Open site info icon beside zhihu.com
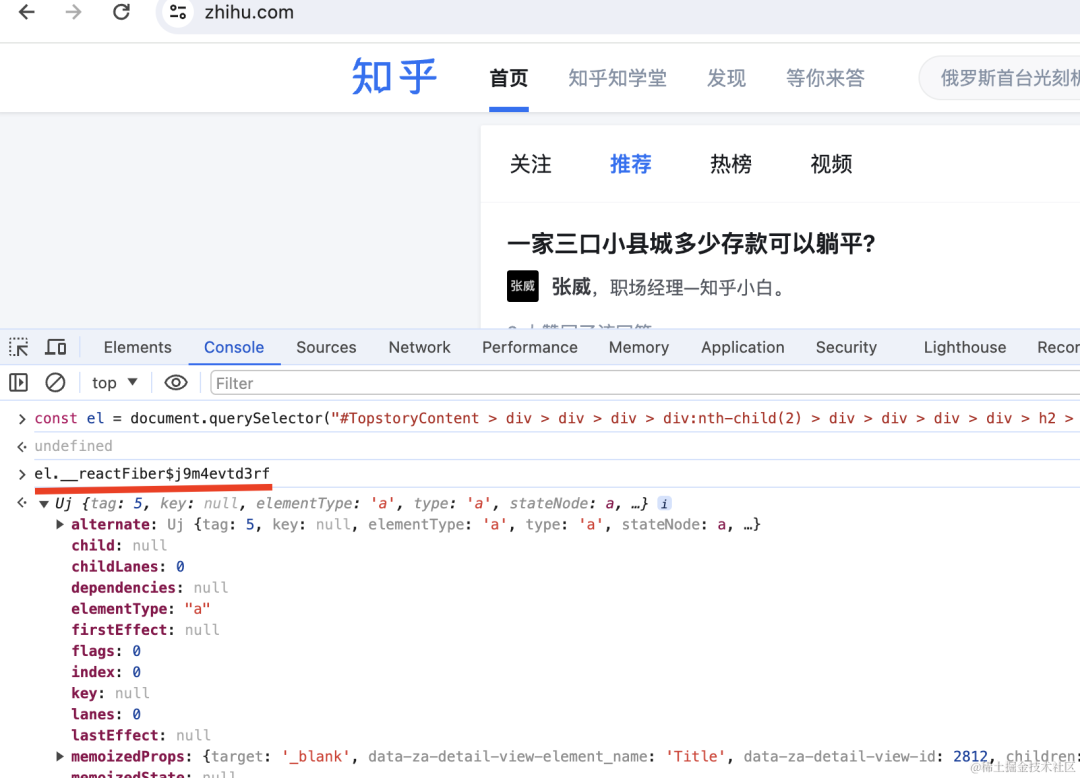This screenshot has height=778, width=1080. (x=178, y=12)
